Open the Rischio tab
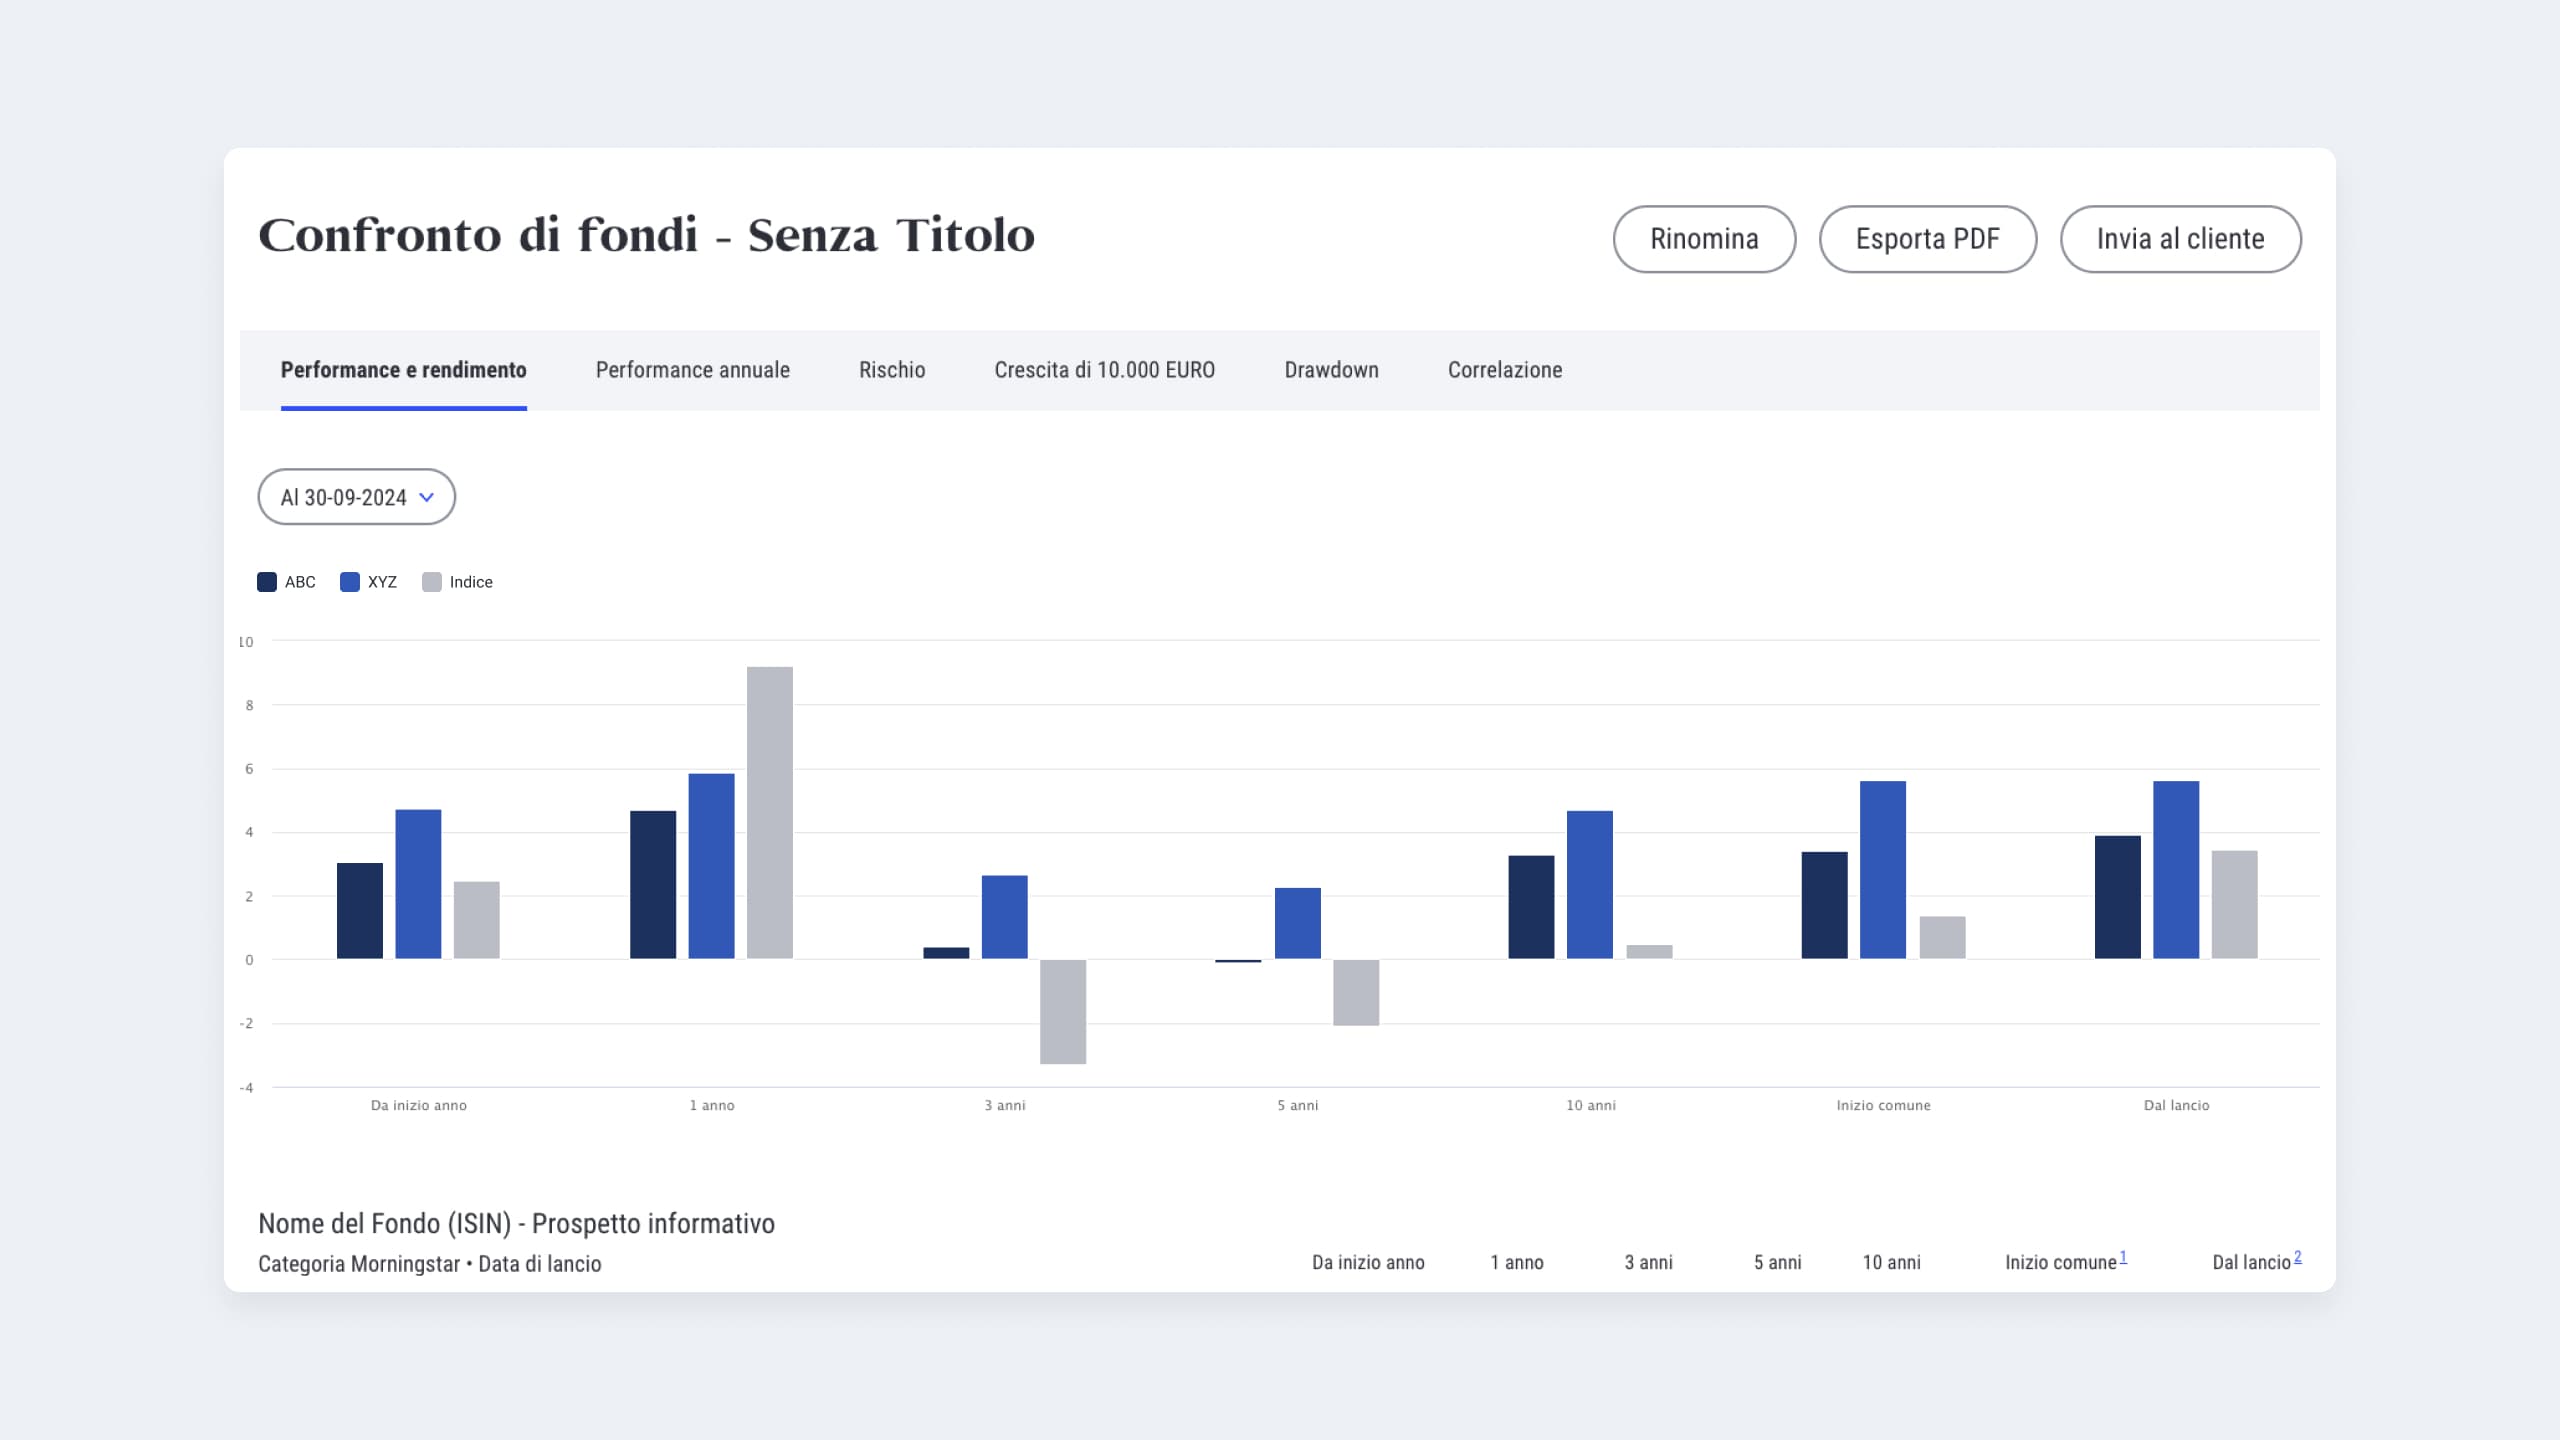The height and width of the screenshot is (1440, 2560). pyautogui.click(x=891, y=370)
